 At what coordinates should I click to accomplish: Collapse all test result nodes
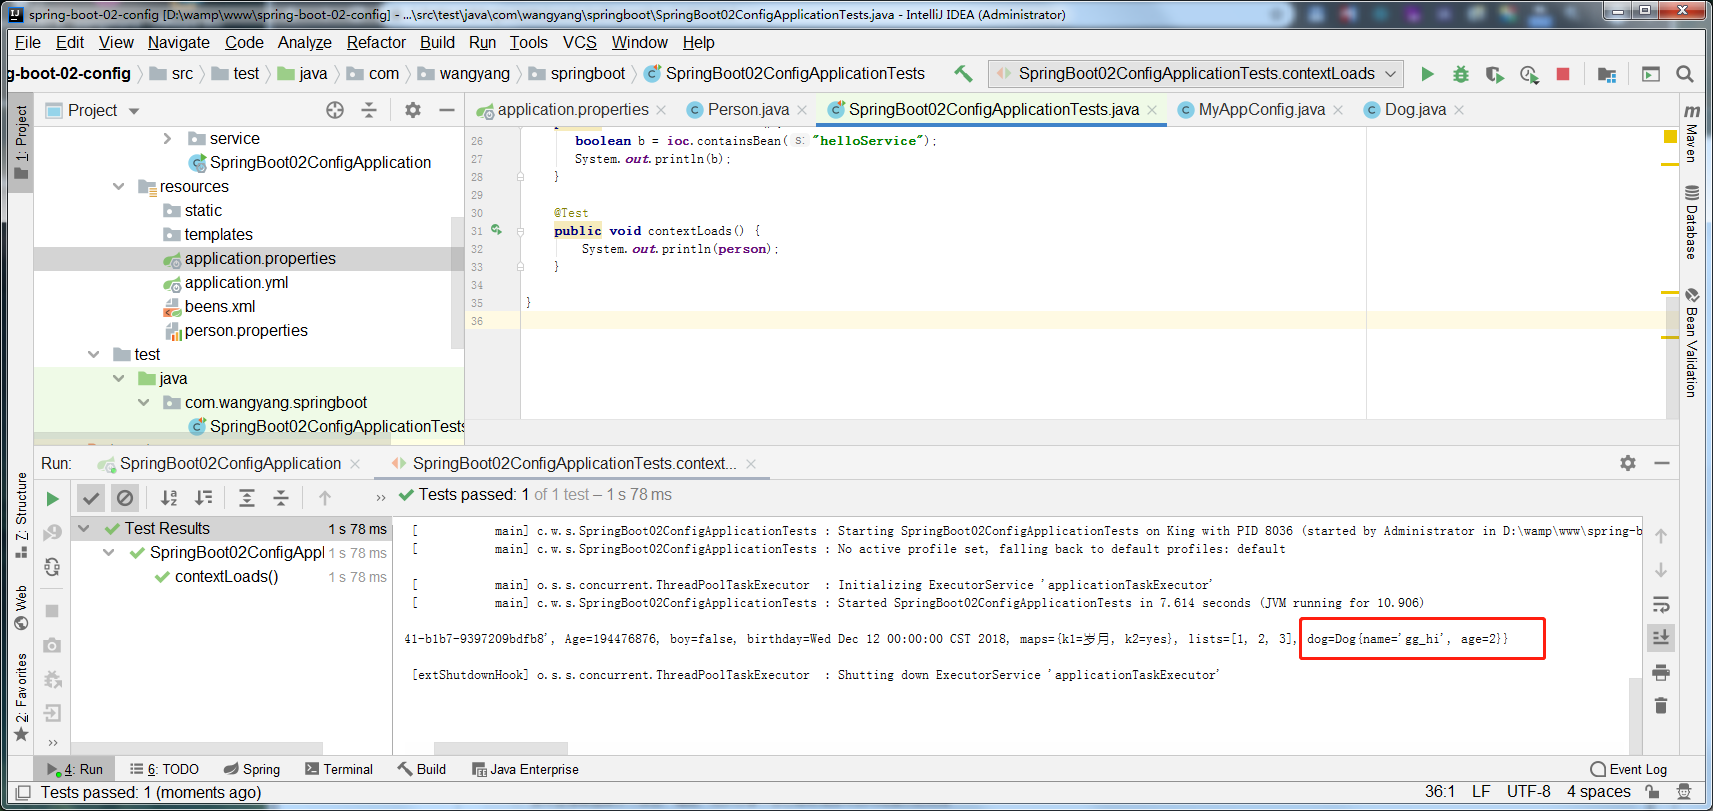click(281, 498)
